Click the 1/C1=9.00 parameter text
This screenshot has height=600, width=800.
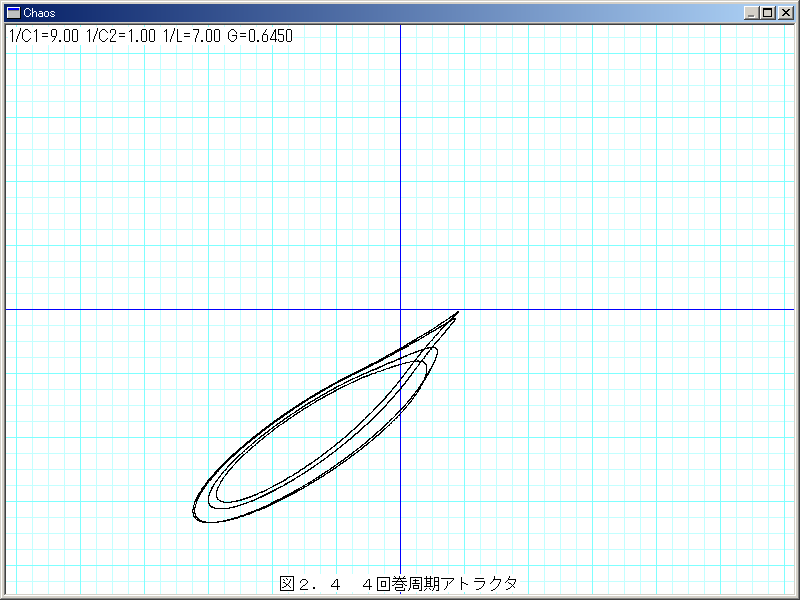click(44, 36)
